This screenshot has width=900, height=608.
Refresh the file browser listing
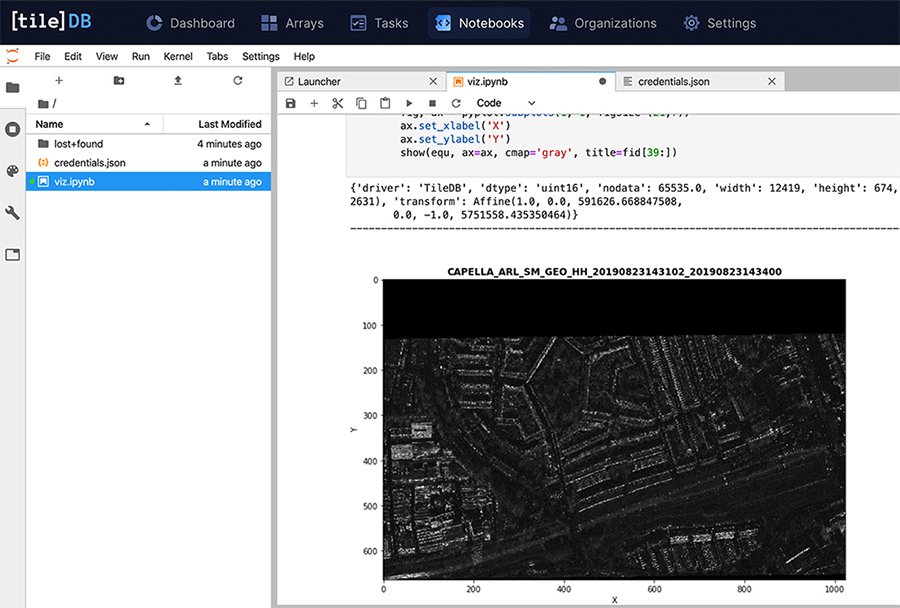237,81
